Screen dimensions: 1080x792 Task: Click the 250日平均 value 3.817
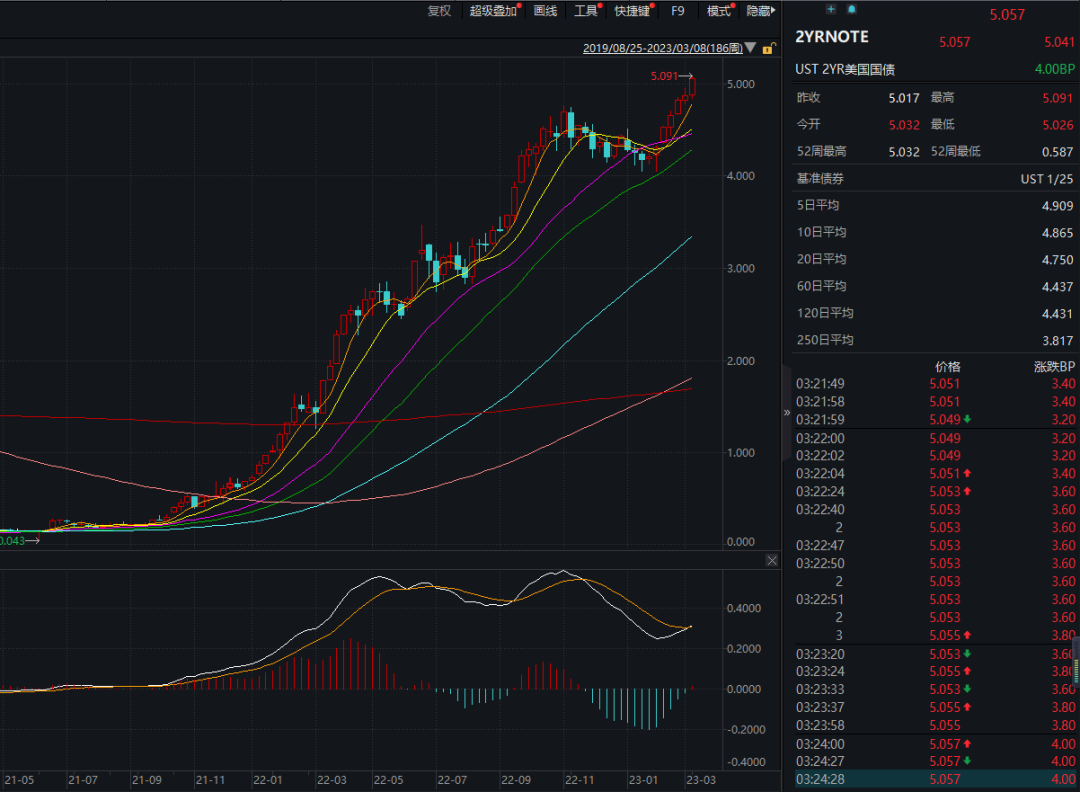click(x=1058, y=340)
